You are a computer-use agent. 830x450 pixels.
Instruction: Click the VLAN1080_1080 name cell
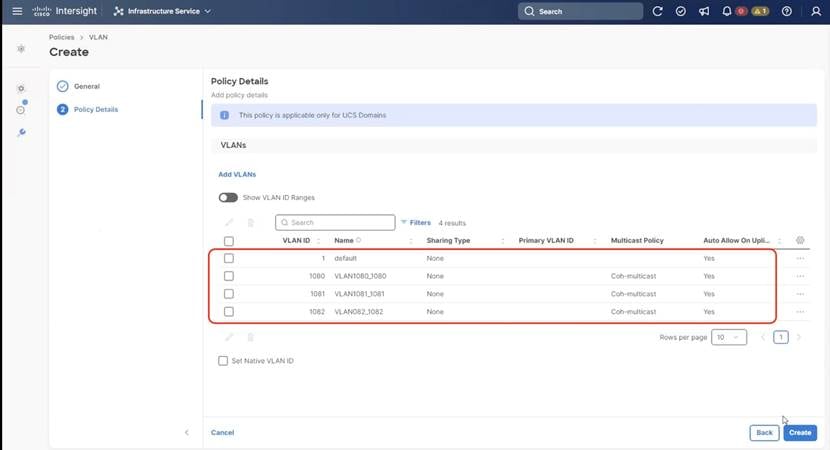360,276
